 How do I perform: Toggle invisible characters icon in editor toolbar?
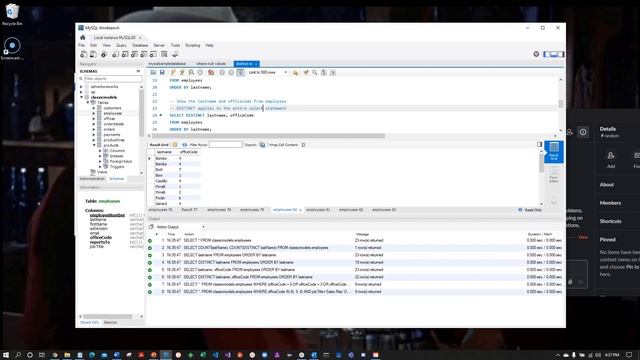(x=324, y=72)
